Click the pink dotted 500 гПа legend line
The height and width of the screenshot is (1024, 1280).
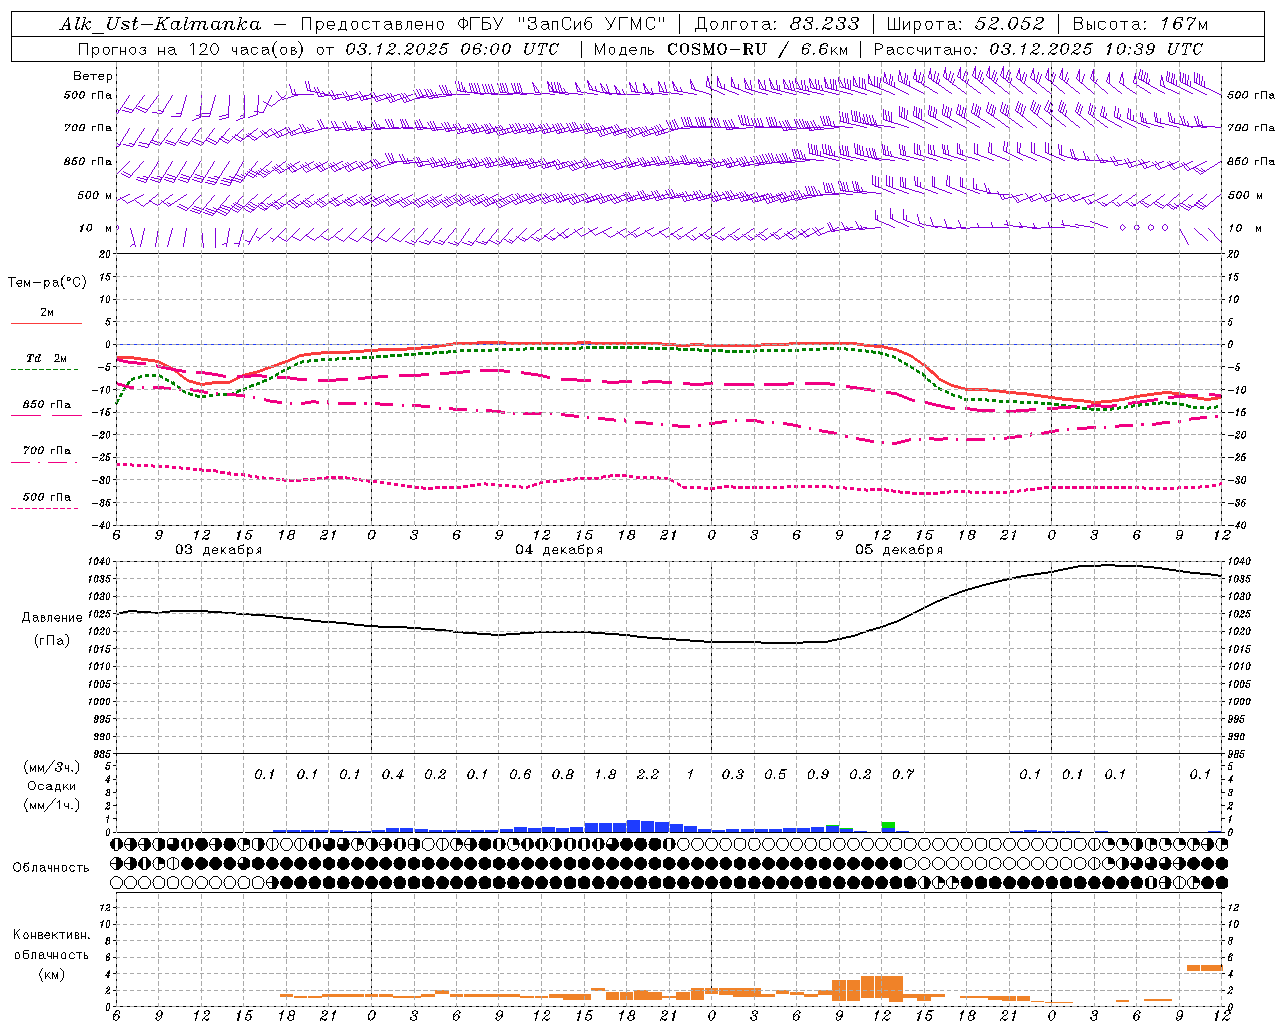pyautogui.click(x=44, y=508)
